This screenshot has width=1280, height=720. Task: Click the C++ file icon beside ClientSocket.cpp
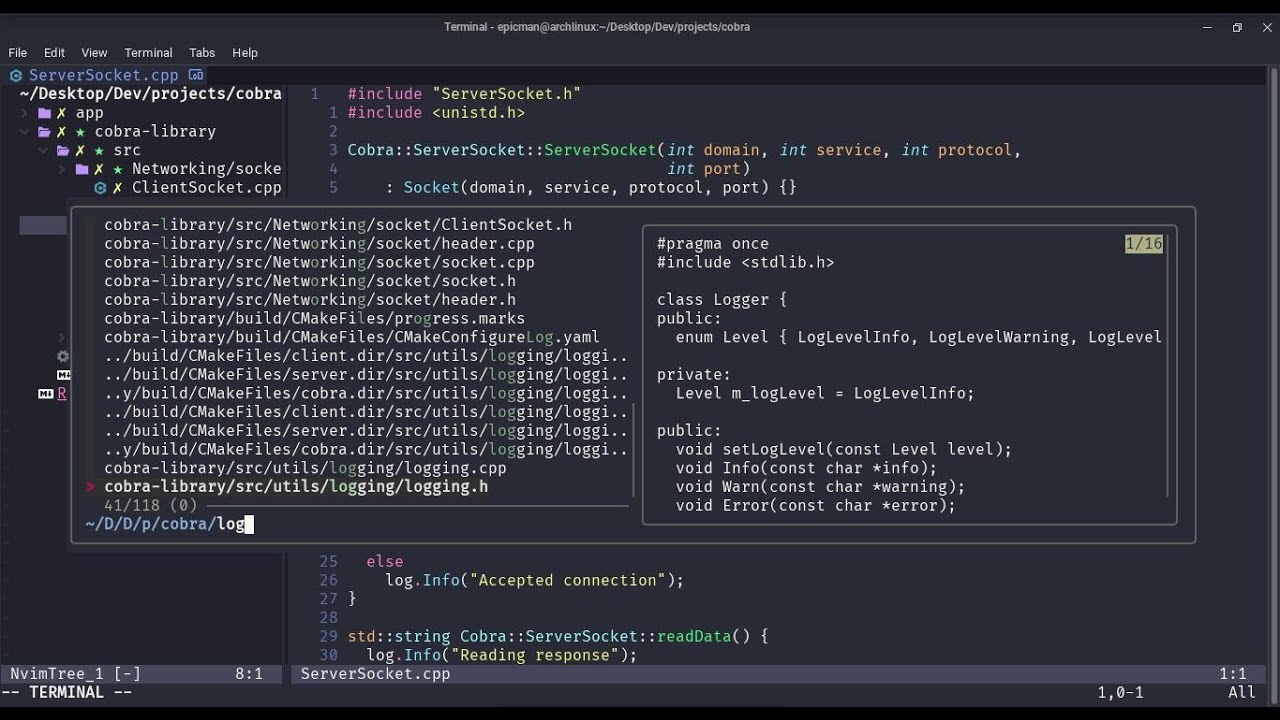(x=100, y=188)
